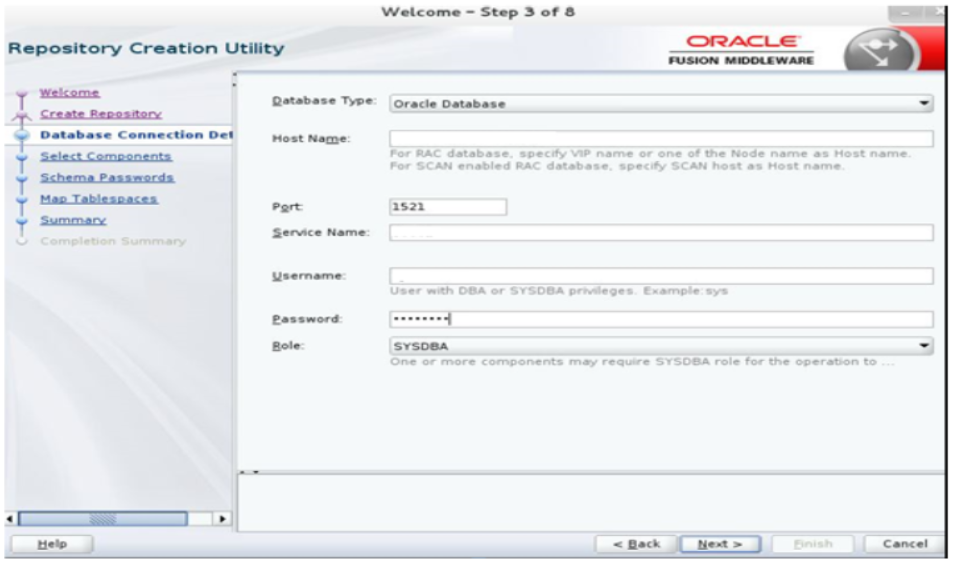Click the Cancel button

pos(904,544)
